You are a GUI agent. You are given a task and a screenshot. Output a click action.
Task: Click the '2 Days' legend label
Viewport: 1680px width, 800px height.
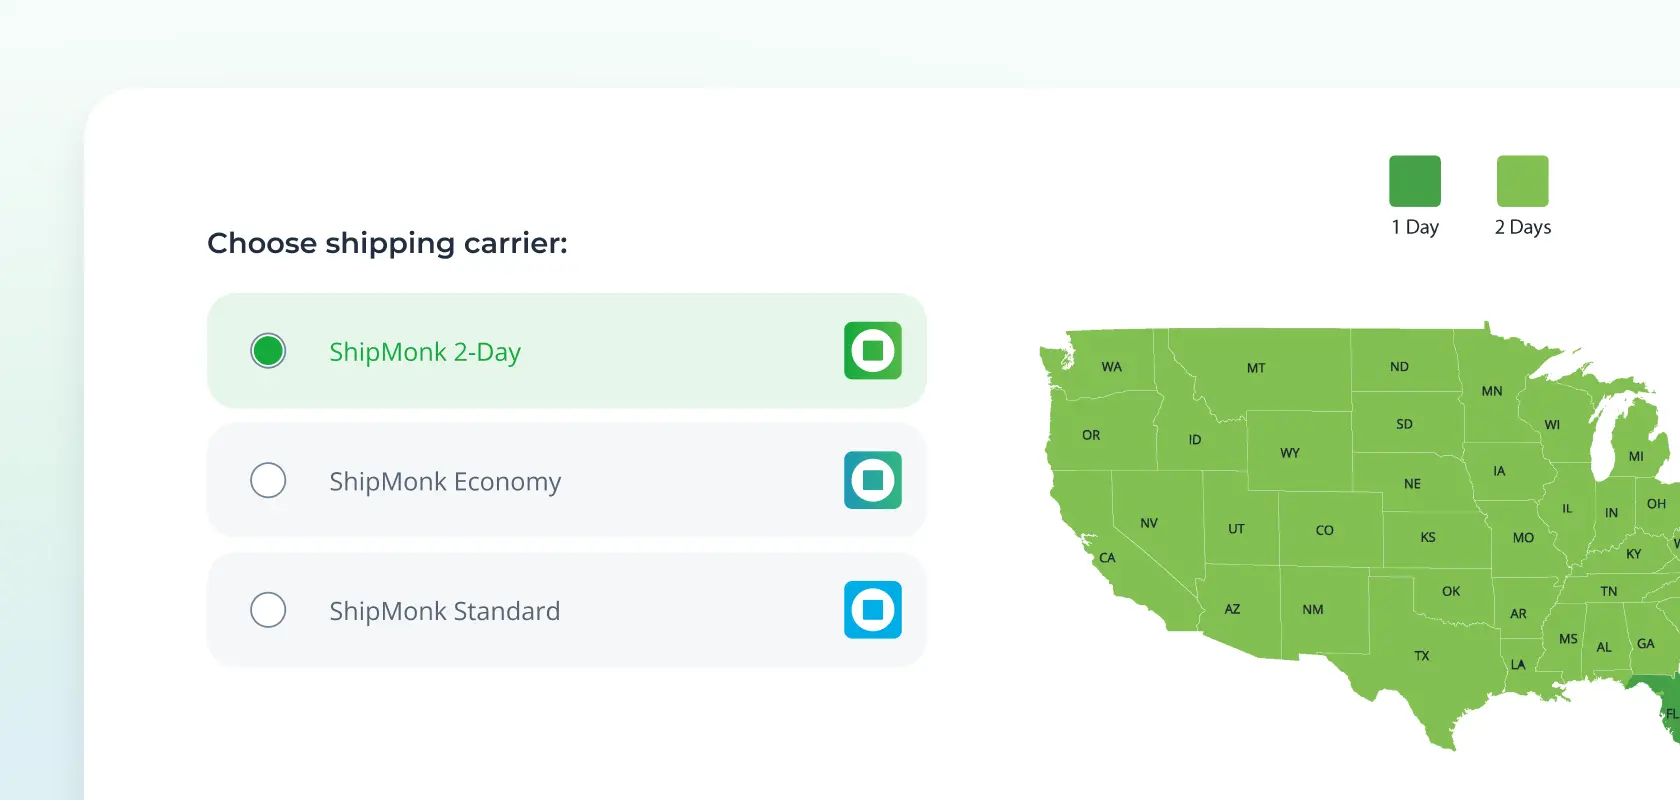[1521, 226]
